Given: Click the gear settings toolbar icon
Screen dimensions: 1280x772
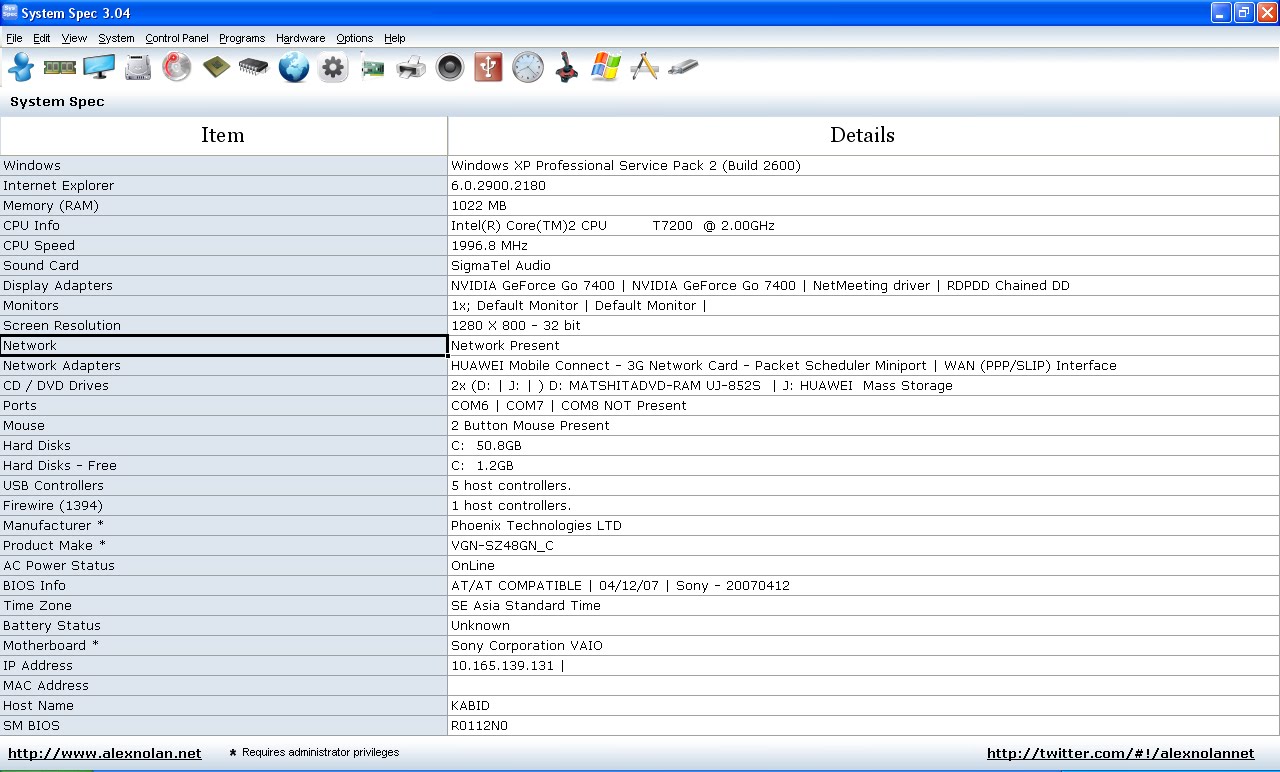Looking at the screenshot, I should (x=333, y=67).
